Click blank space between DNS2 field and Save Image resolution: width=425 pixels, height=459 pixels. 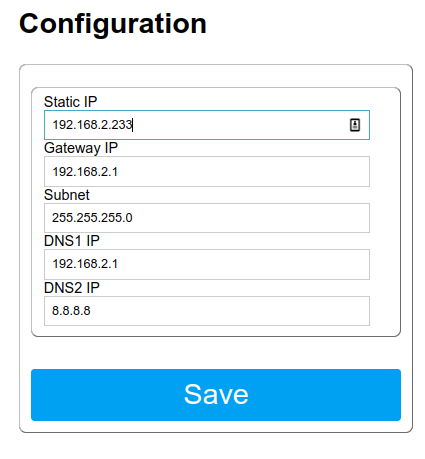pos(216,353)
